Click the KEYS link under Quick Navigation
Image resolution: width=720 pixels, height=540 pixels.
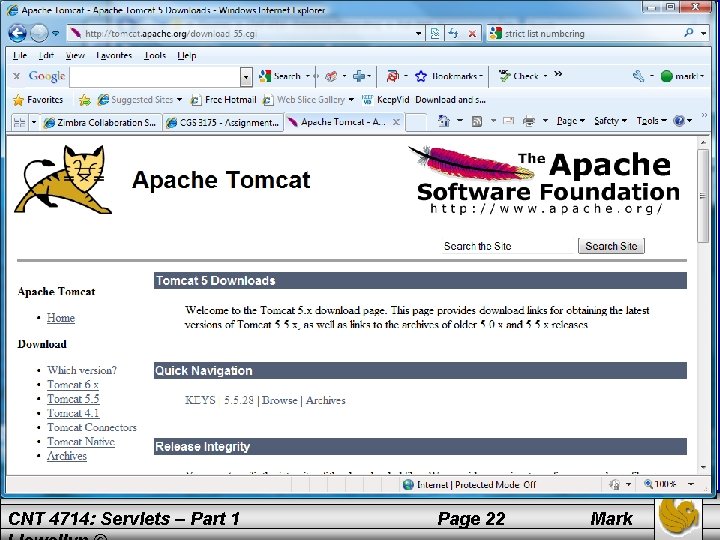tap(200, 400)
